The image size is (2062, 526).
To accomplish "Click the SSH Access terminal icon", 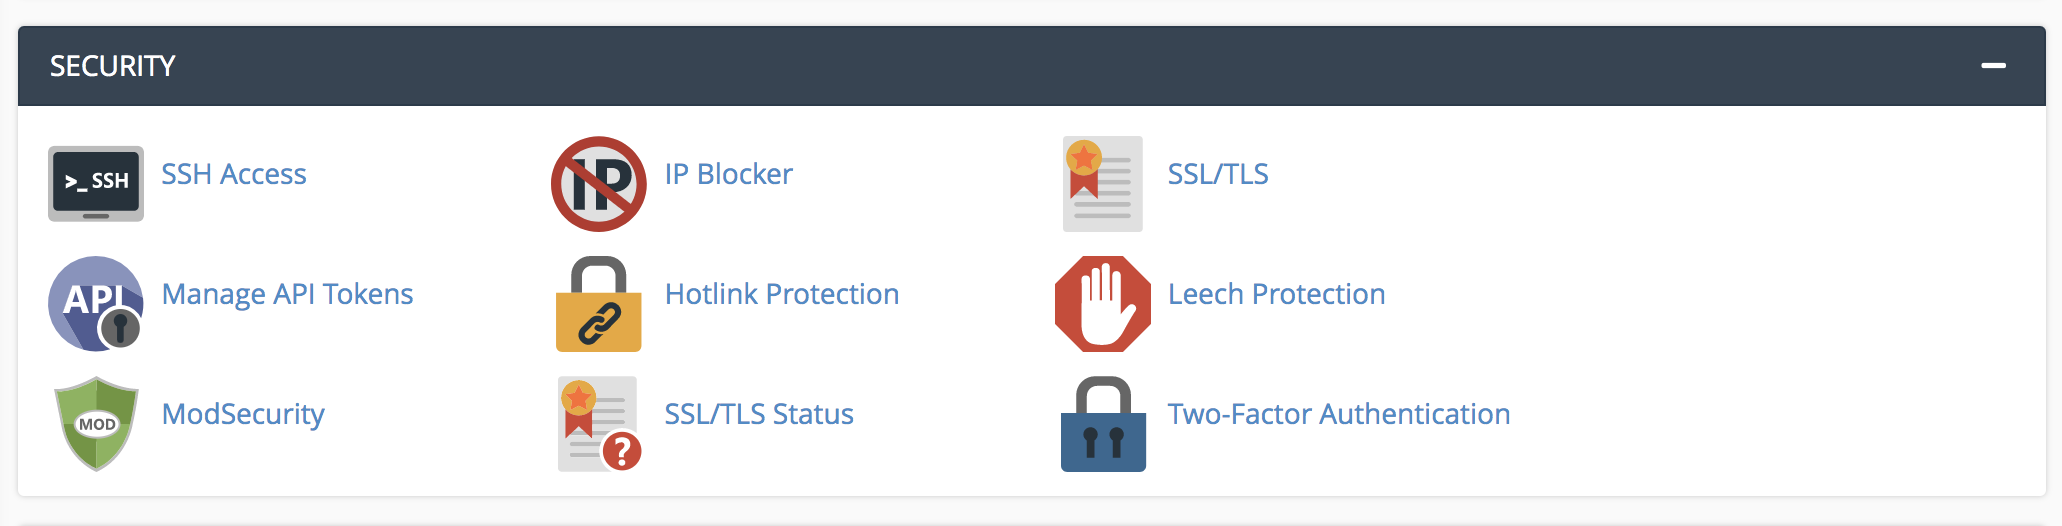I will pos(96,183).
